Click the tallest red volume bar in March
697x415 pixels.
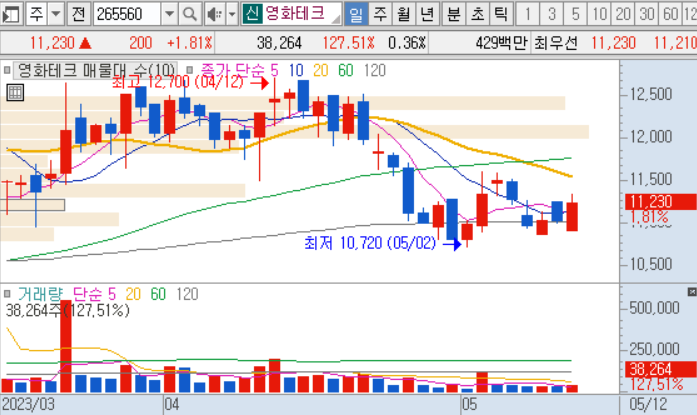pyautogui.click(x=66, y=346)
